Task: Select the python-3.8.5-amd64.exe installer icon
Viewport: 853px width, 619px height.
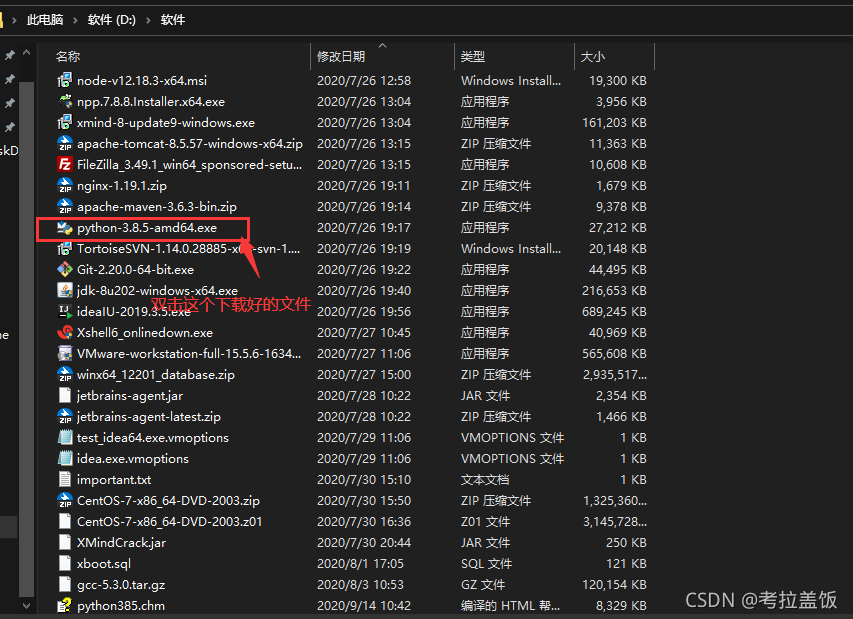Action: click(65, 227)
